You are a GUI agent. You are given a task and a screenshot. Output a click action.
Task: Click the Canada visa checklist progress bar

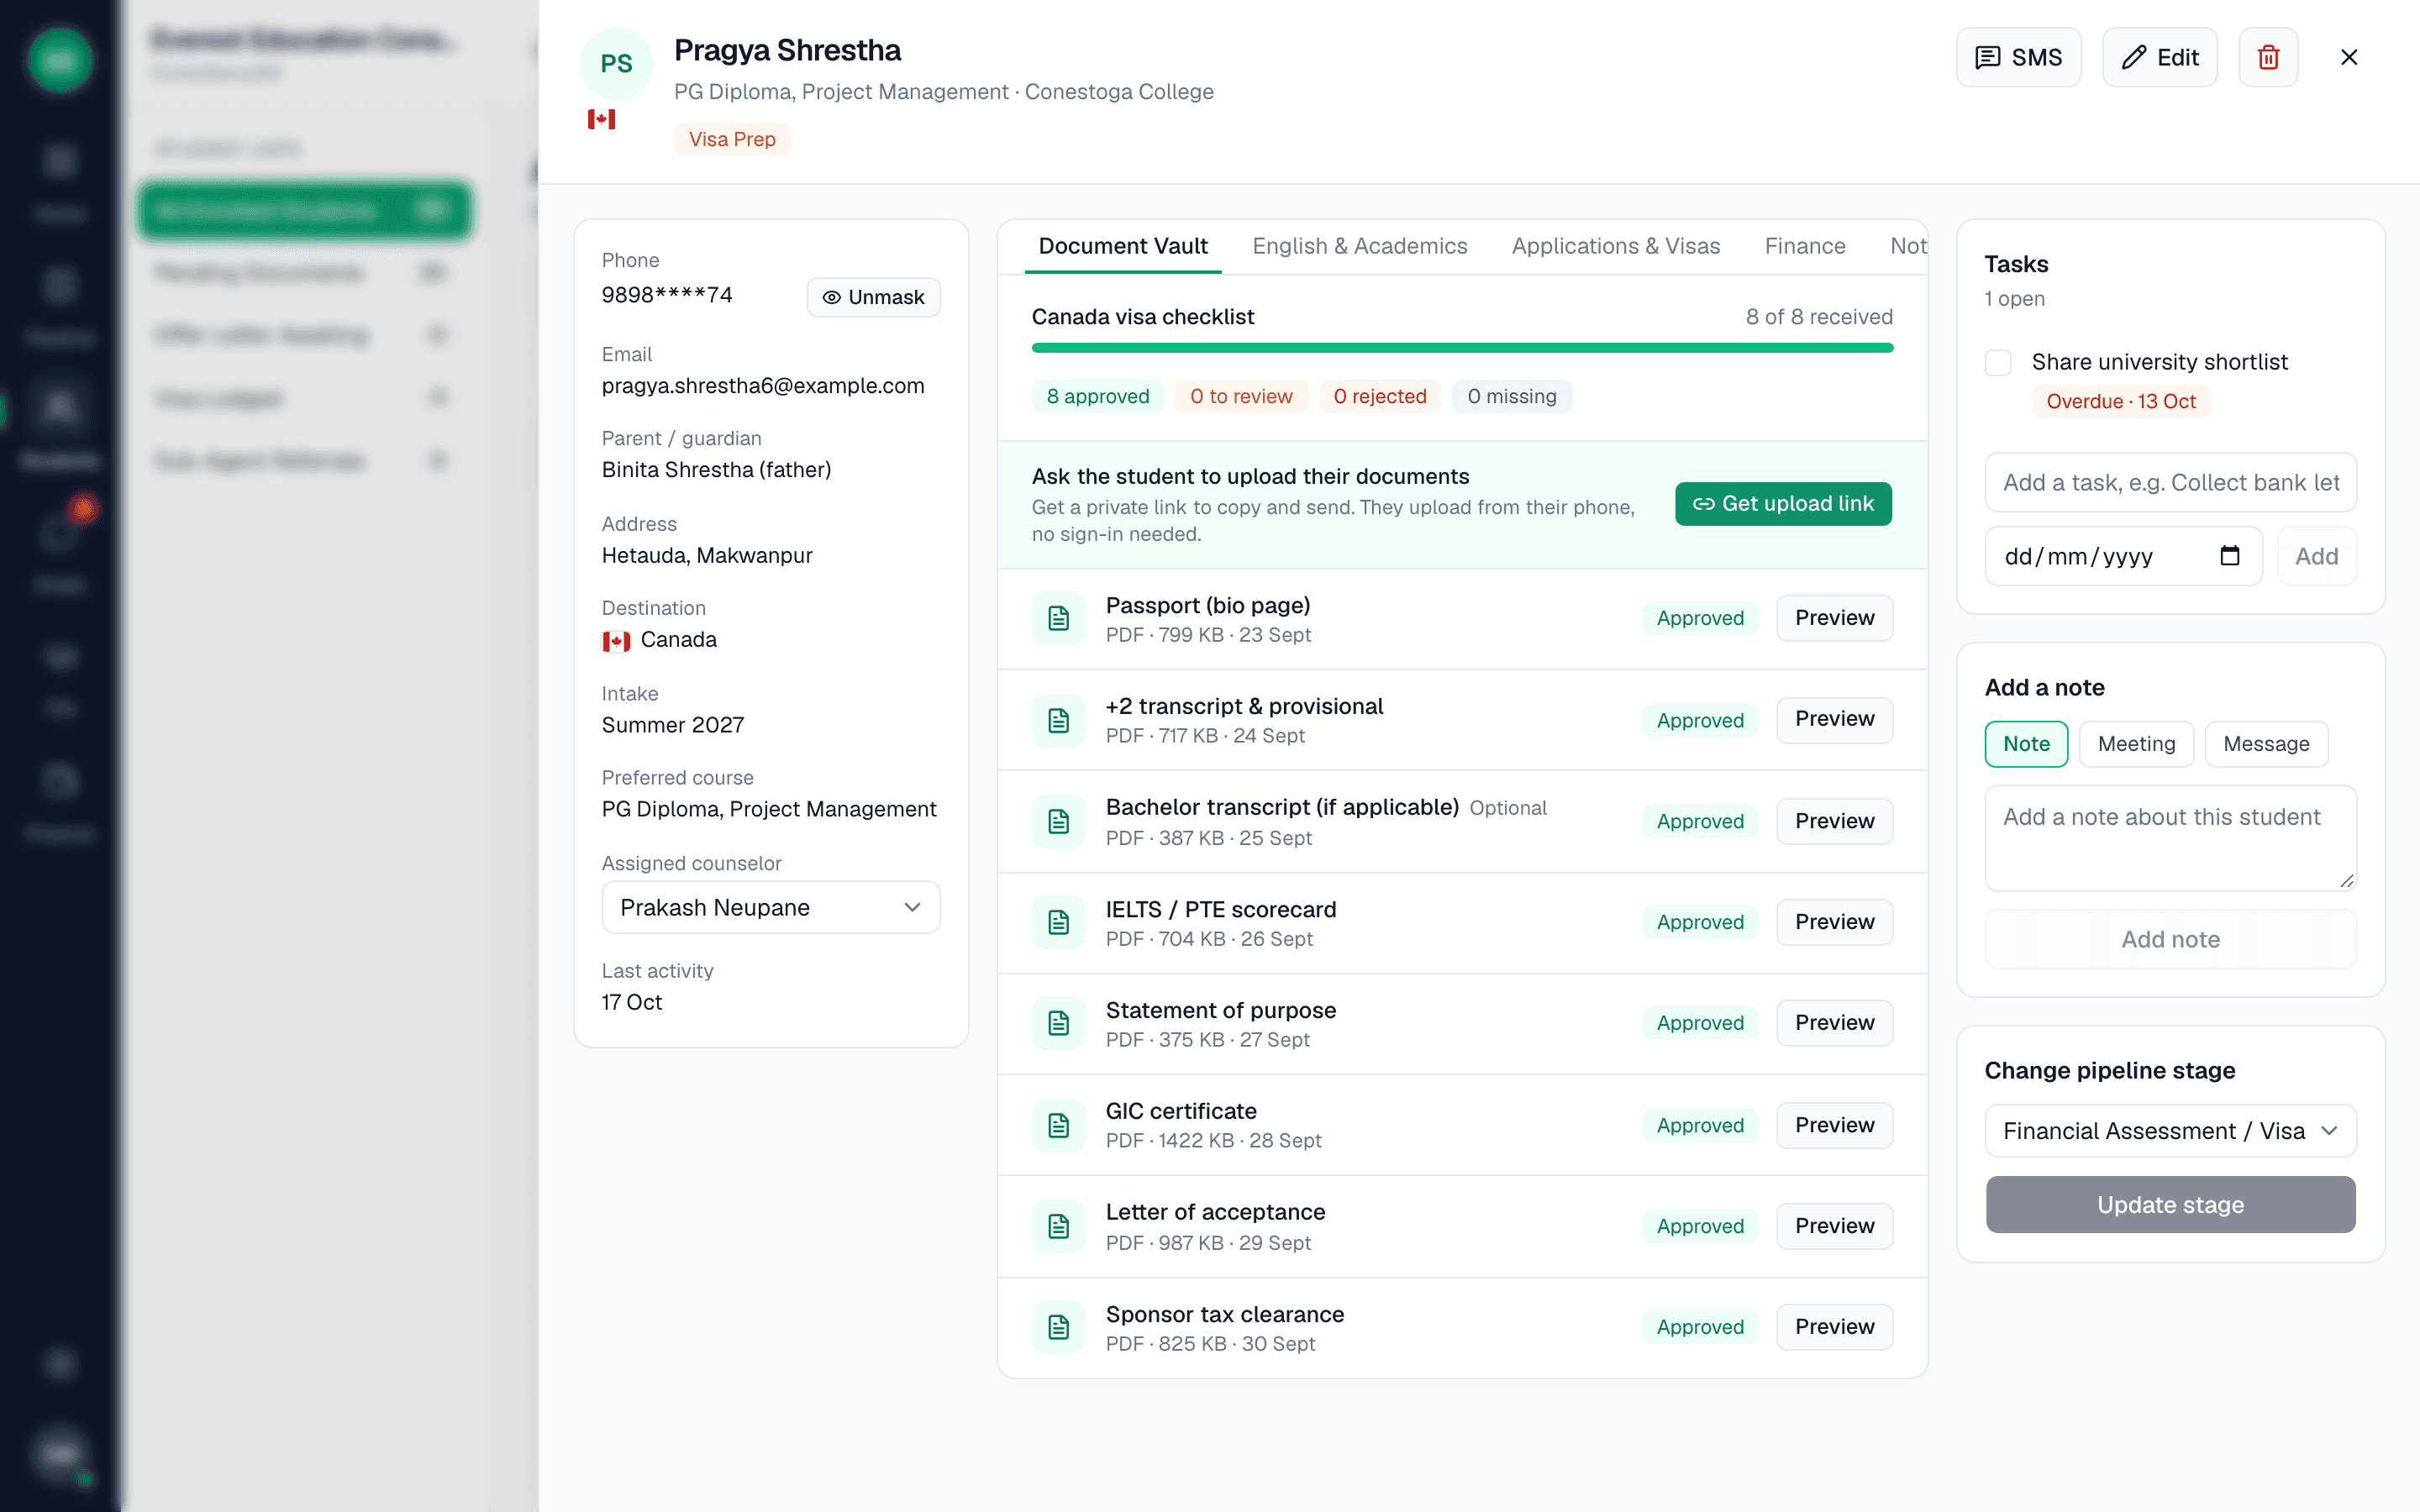coord(1462,348)
